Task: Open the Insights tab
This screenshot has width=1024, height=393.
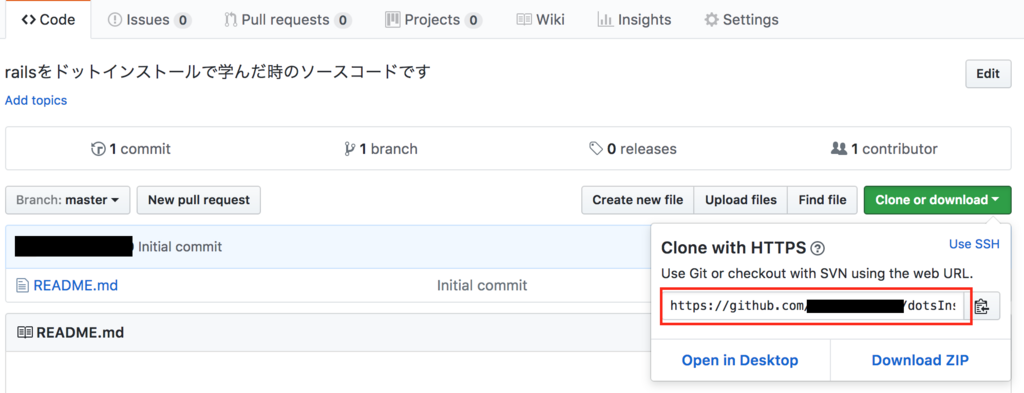Action: 634,20
